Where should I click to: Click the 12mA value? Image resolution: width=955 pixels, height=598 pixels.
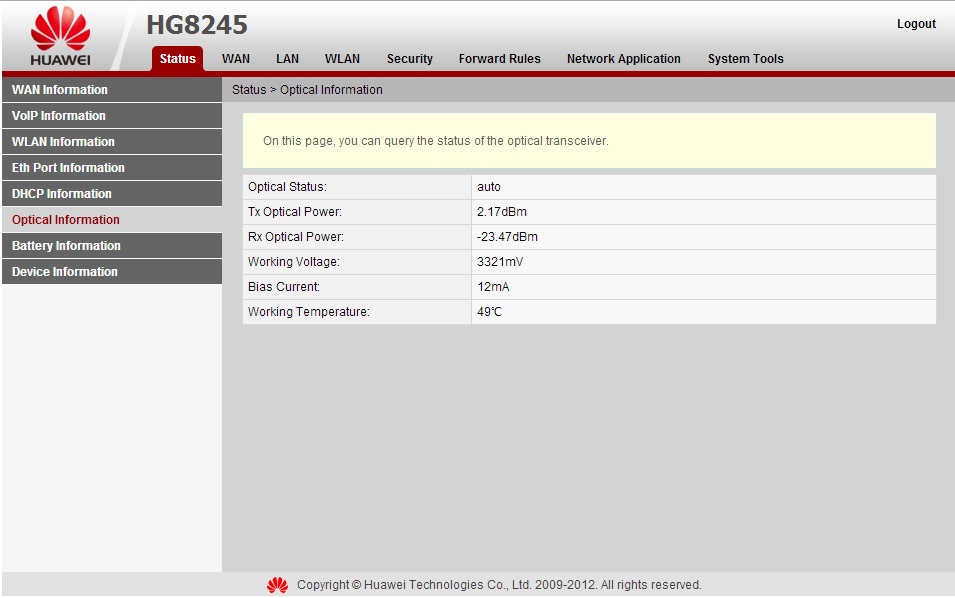click(x=493, y=287)
